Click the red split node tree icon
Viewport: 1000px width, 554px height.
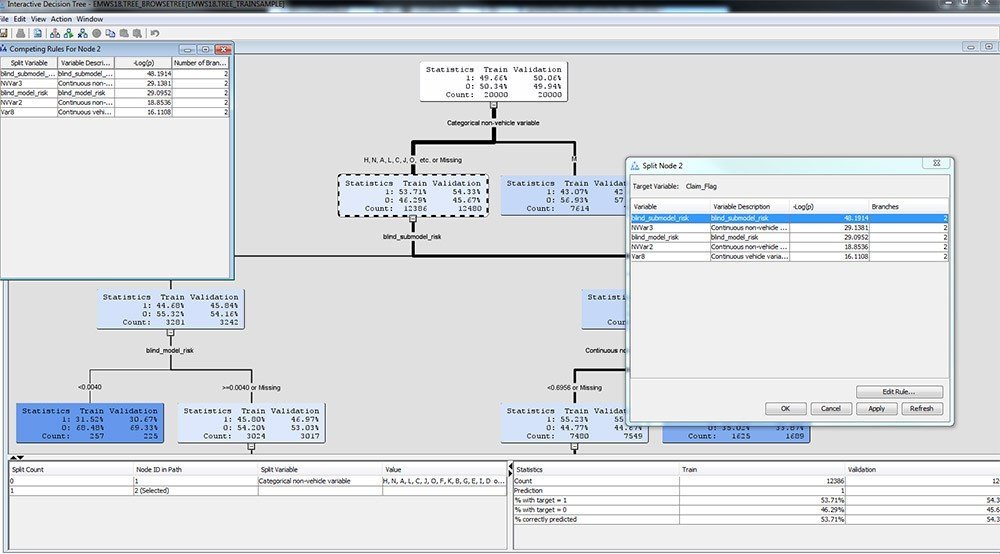click(x=53, y=33)
